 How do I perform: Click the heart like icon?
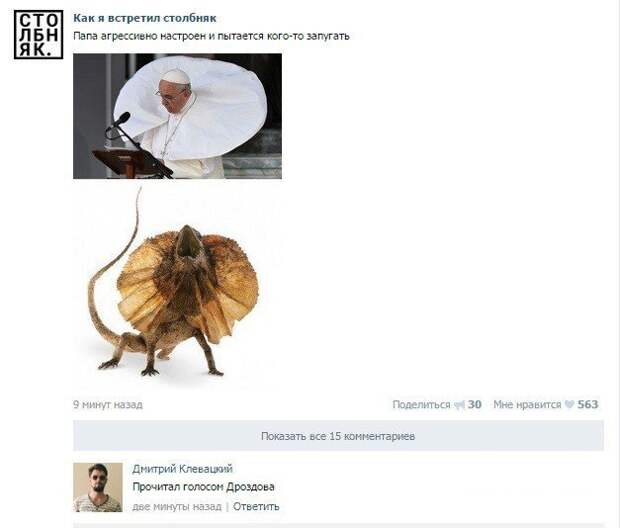pyautogui.click(x=569, y=405)
